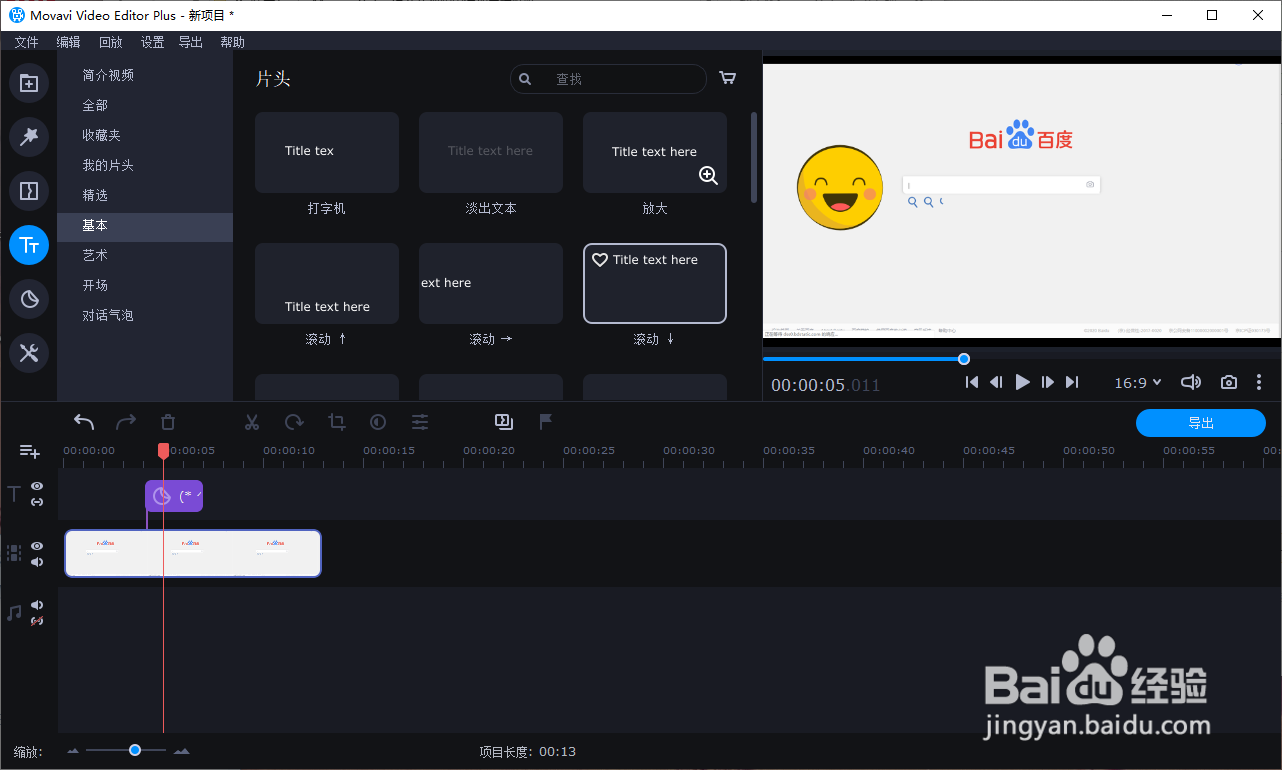This screenshot has width=1282, height=770.
Task: Click the undo arrow in timeline toolbar
Action: click(84, 422)
